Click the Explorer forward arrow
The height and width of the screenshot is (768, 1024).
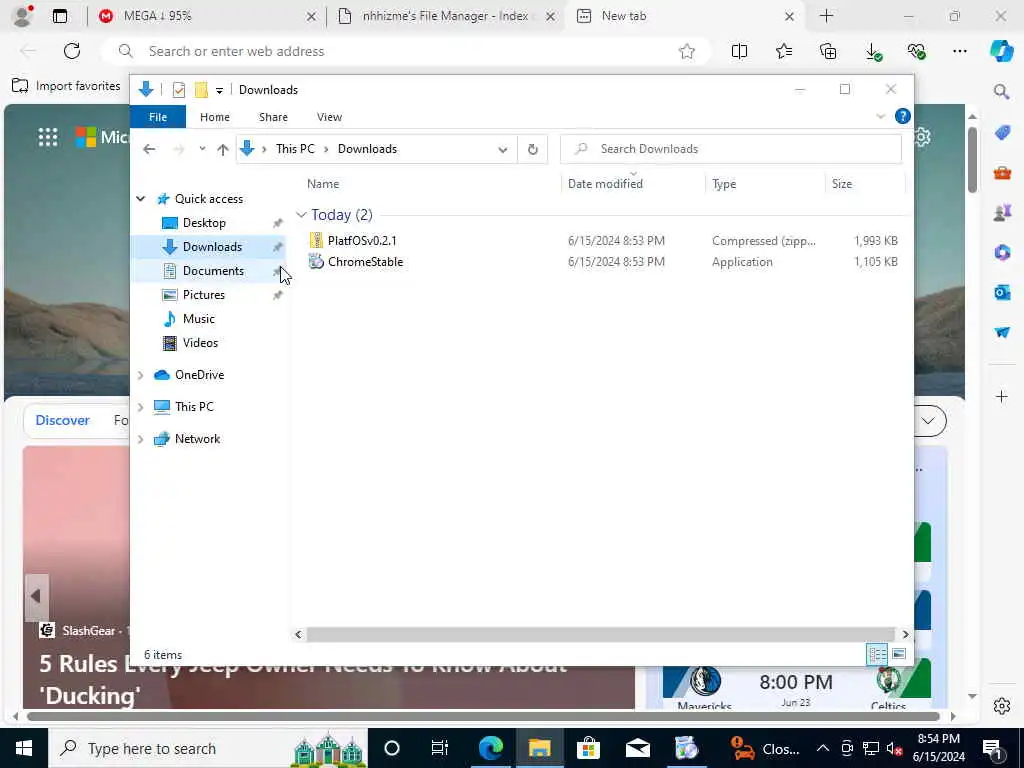pyautogui.click(x=178, y=150)
